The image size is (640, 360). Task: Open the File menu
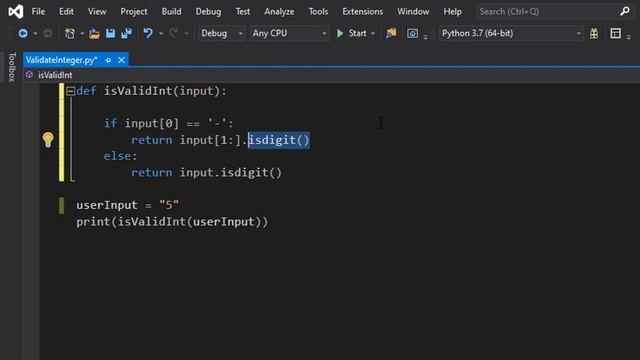(x=38, y=11)
